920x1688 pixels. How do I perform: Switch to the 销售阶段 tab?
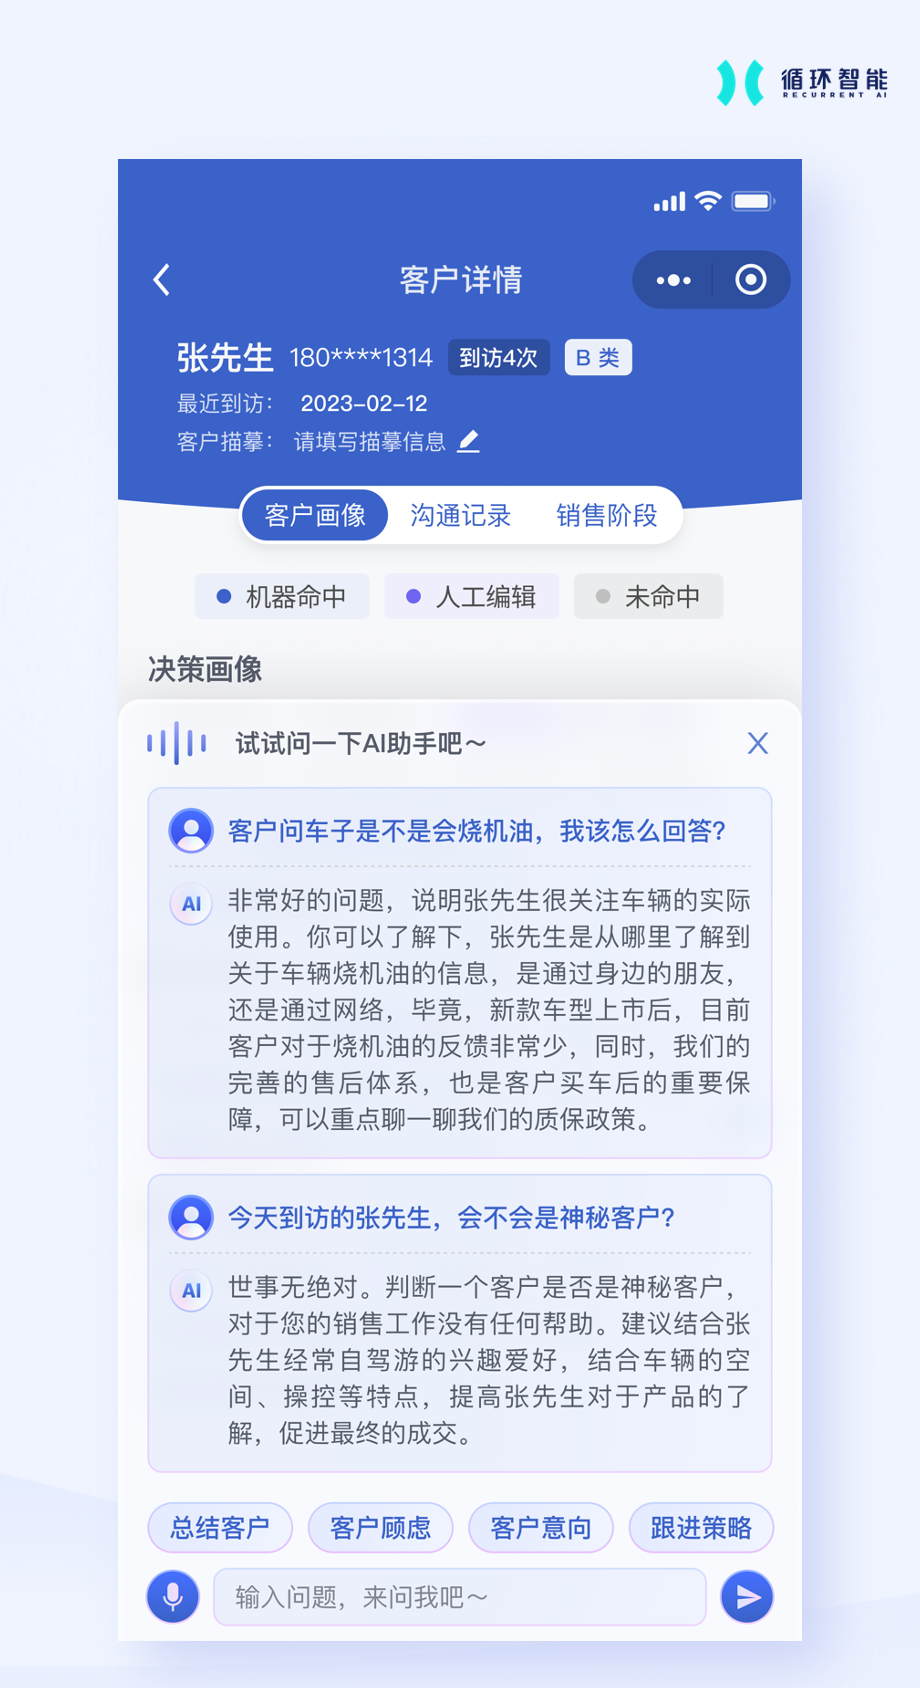(x=606, y=515)
